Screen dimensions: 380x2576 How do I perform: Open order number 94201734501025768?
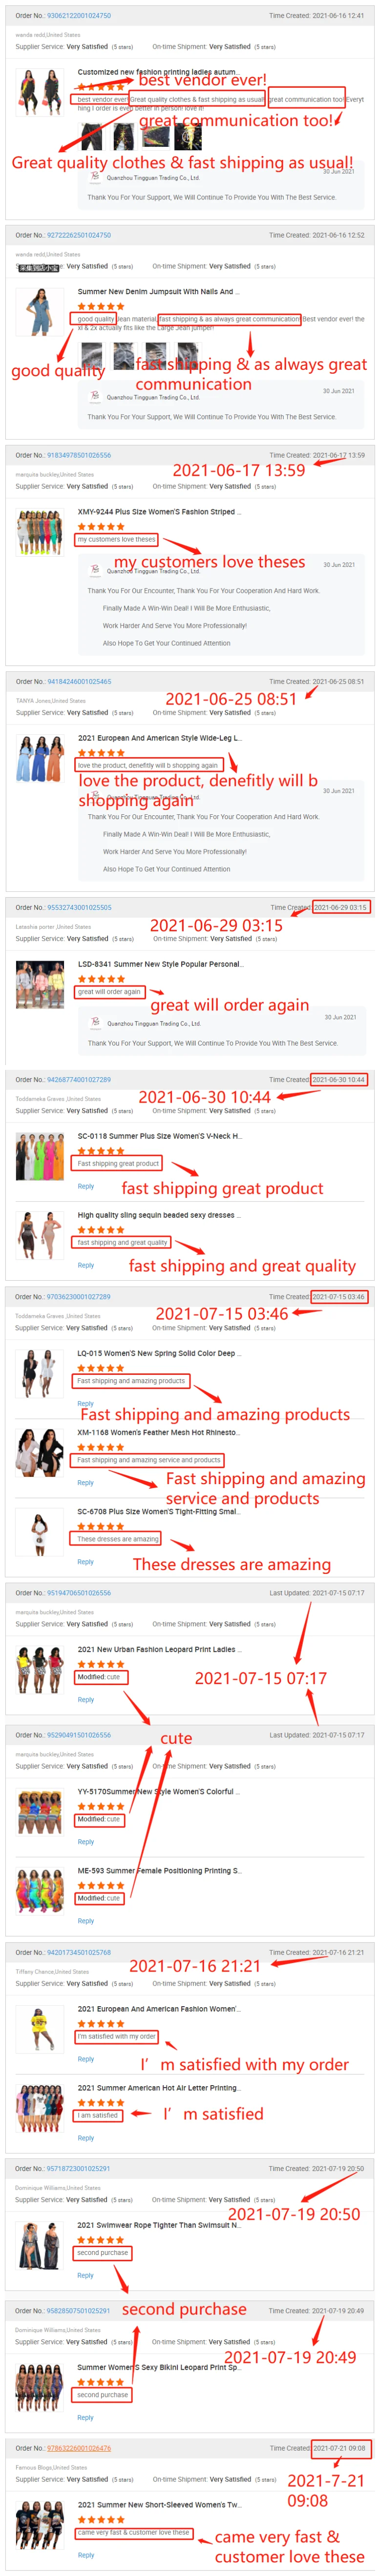pos(79,1951)
